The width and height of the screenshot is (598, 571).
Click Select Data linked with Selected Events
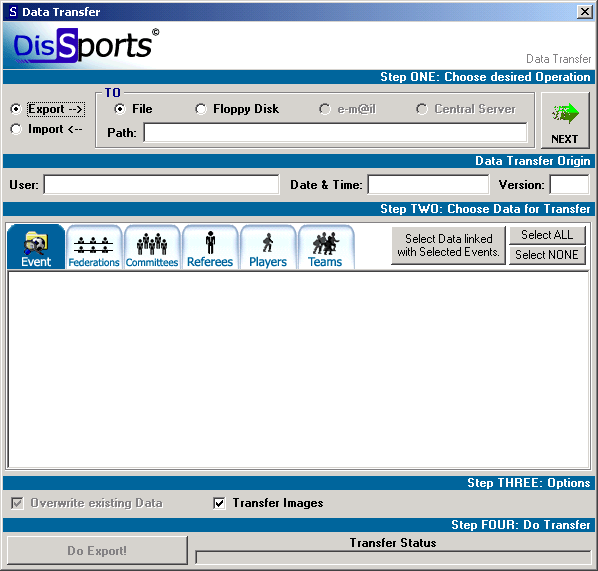point(448,245)
